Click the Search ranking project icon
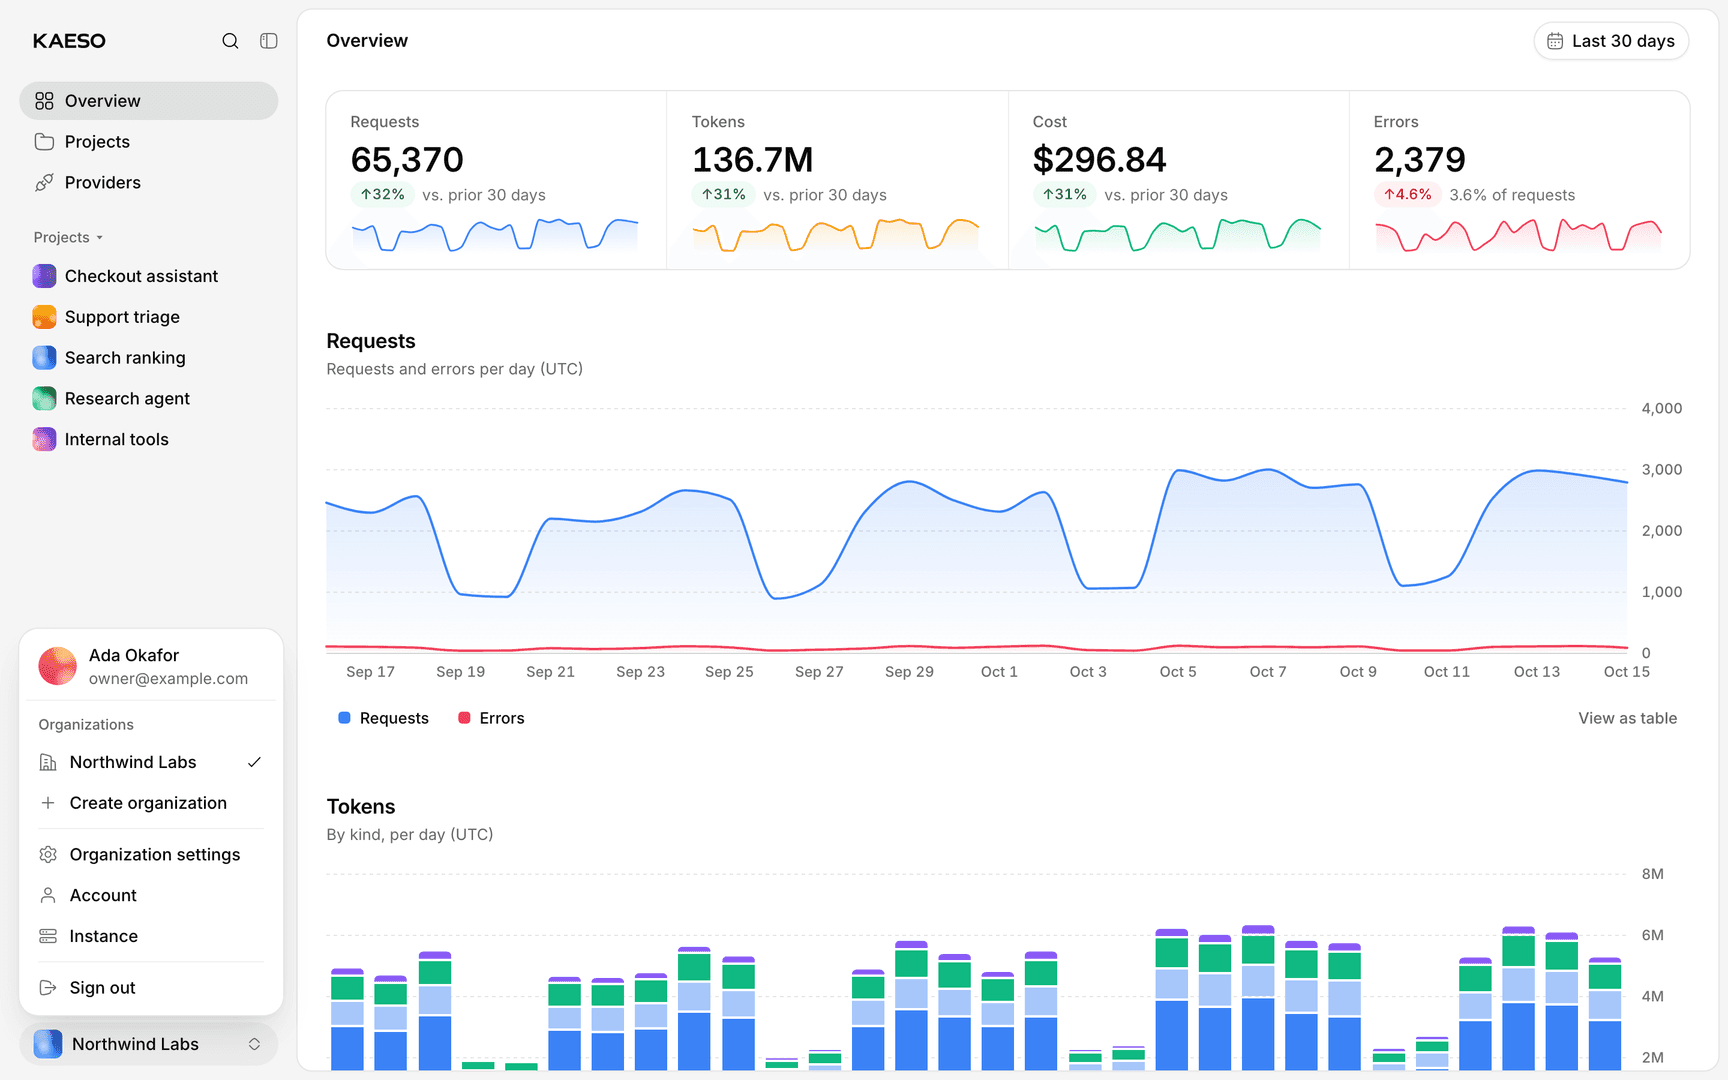 click(x=44, y=358)
